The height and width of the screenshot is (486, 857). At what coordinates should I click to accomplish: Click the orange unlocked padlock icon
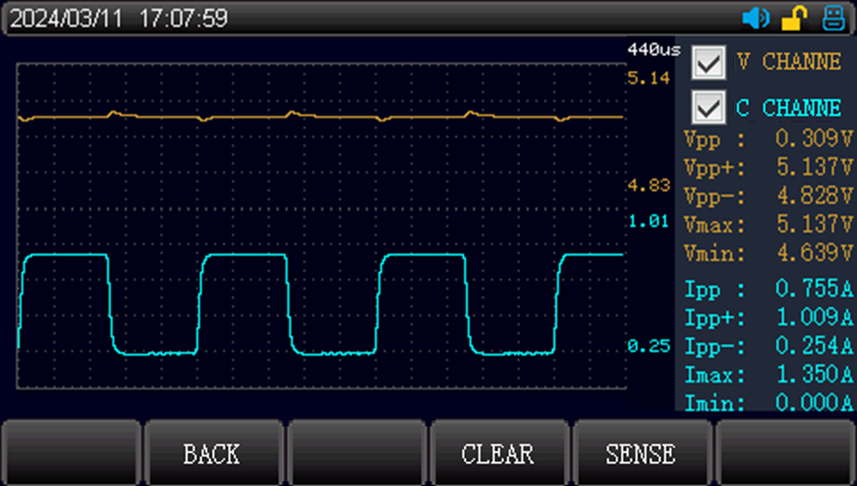click(794, 18)
